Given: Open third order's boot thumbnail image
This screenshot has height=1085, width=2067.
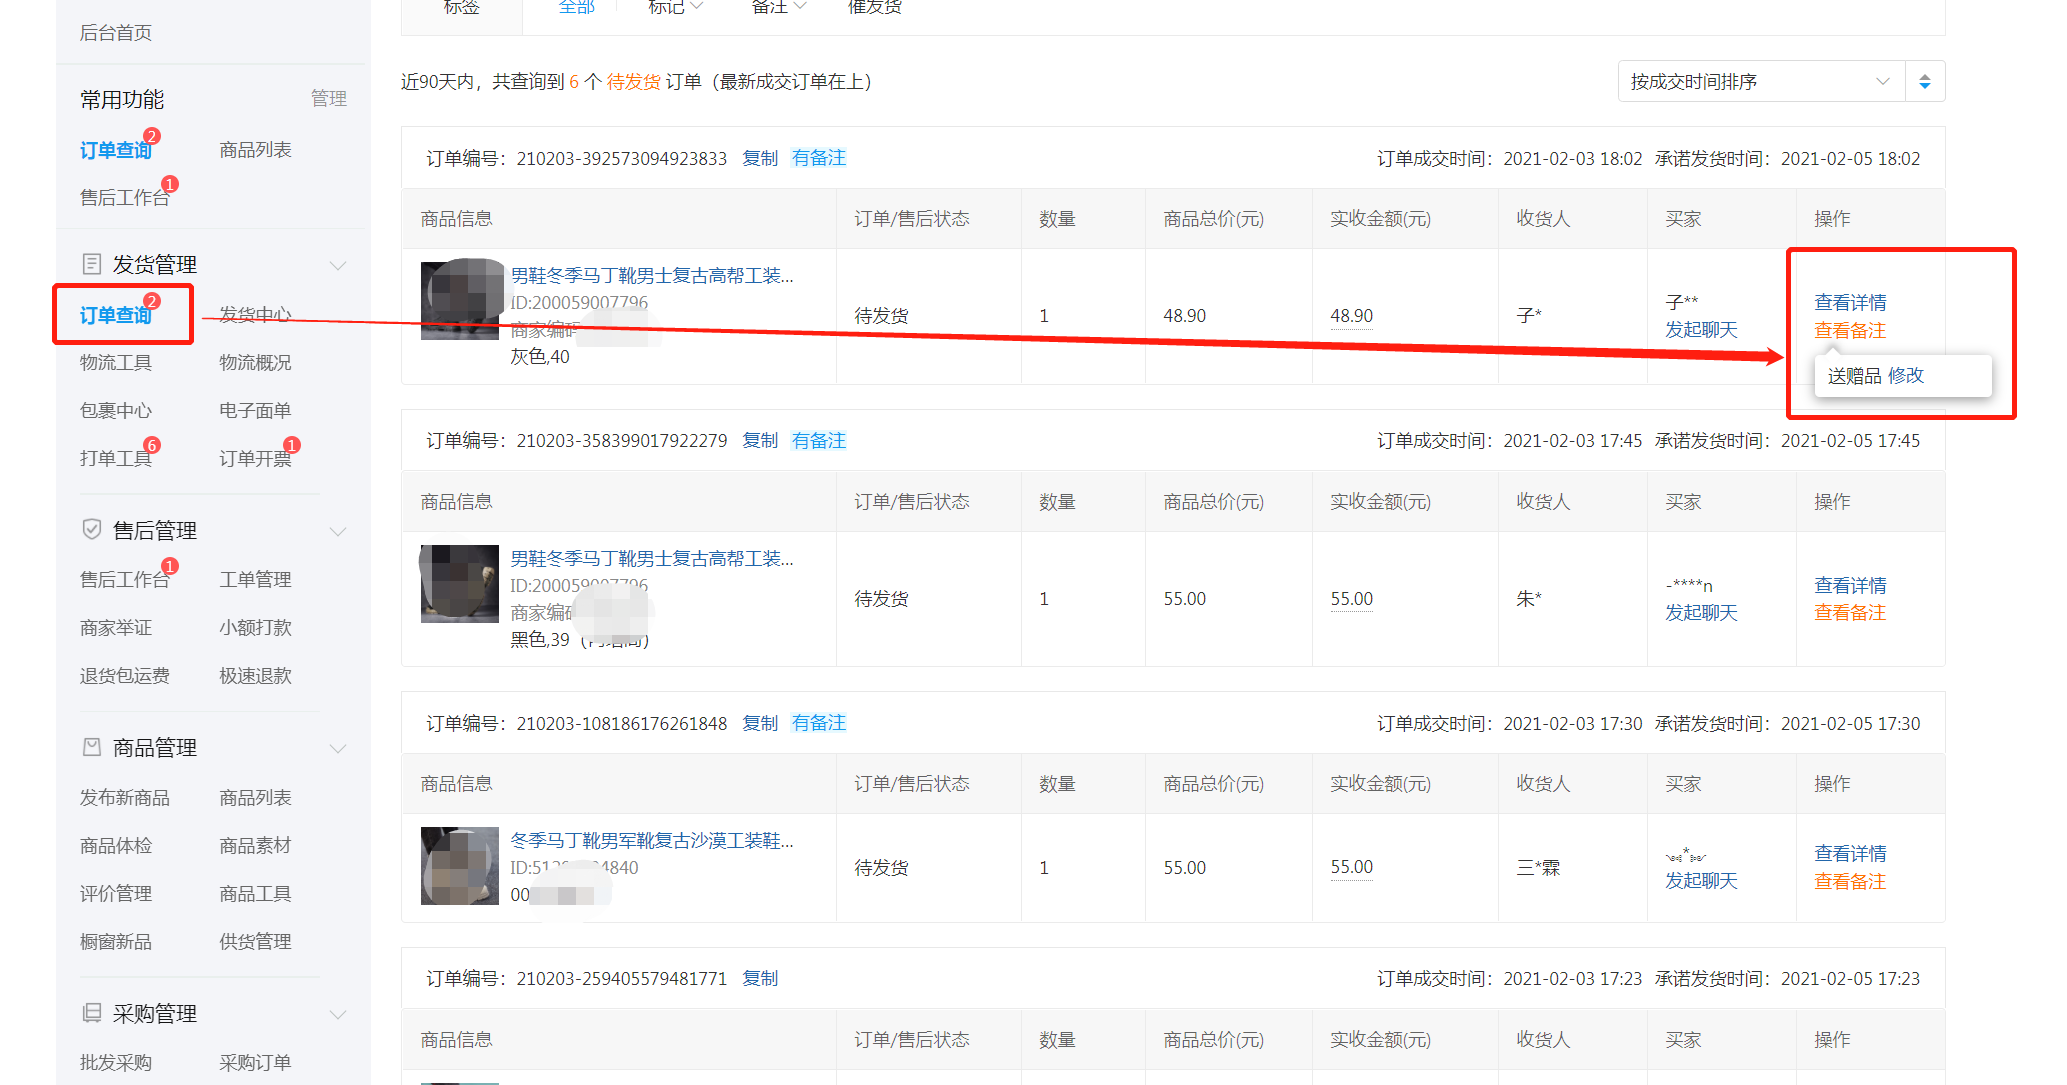Looking at the screenshot, I should click(459, 866).
